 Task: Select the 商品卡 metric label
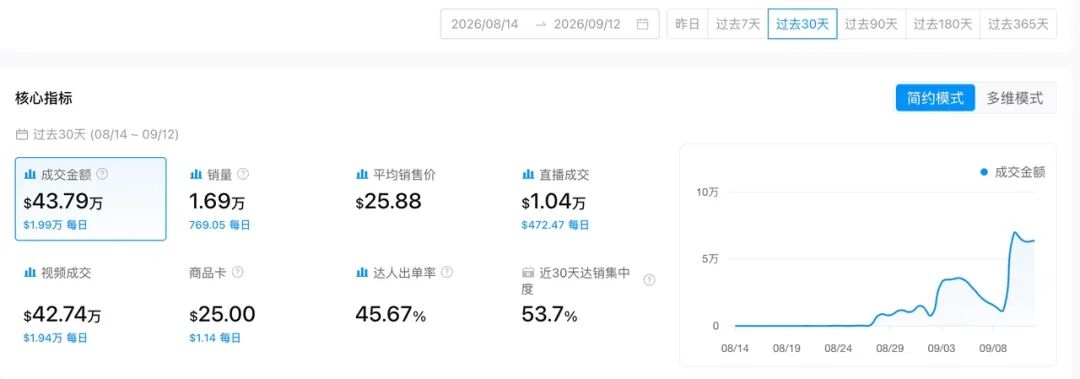click(x=208, y=273)
